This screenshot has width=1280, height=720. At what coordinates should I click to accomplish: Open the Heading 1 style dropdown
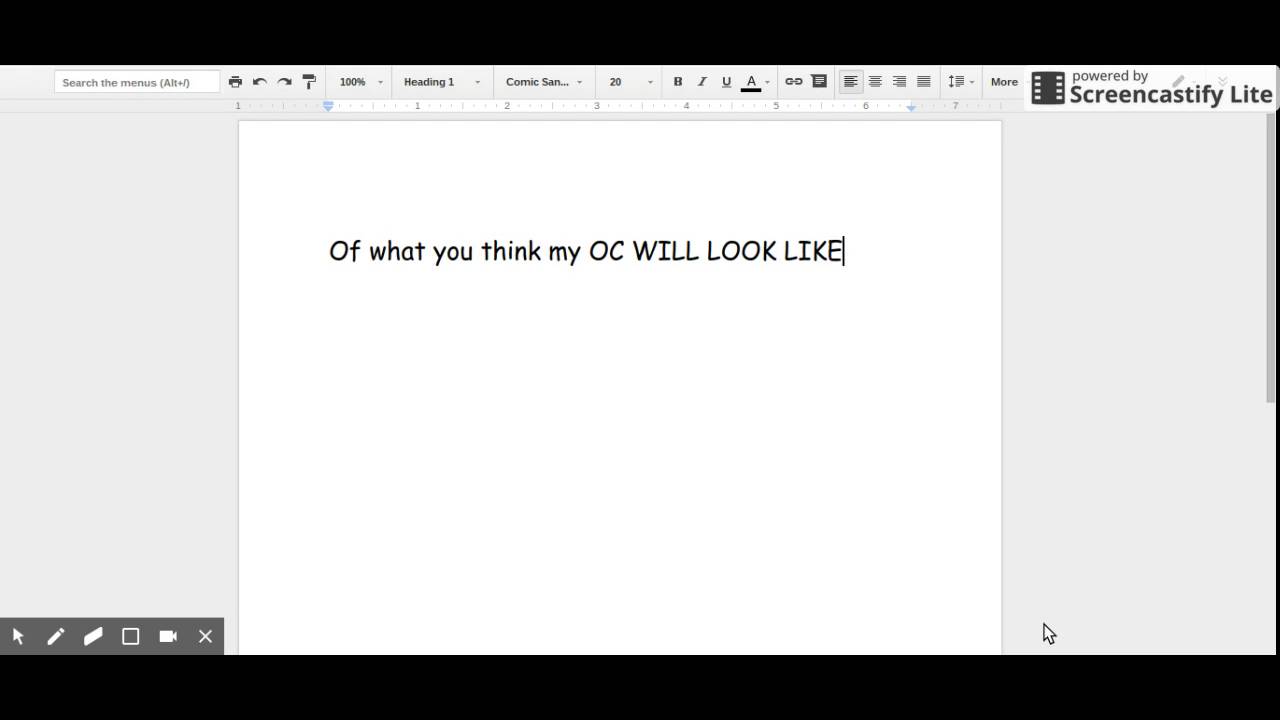(x=442, y=82)
